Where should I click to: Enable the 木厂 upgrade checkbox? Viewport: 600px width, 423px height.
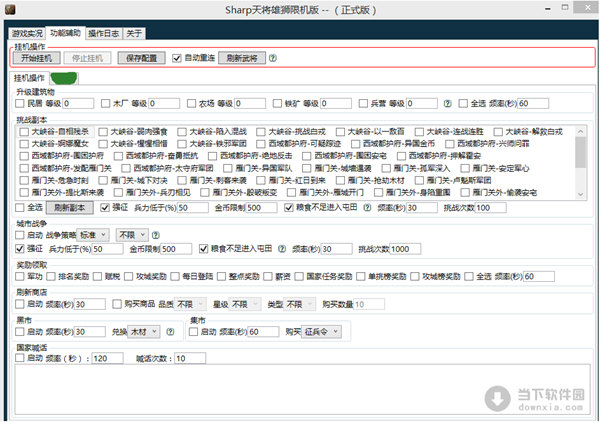tap(105, 103)
